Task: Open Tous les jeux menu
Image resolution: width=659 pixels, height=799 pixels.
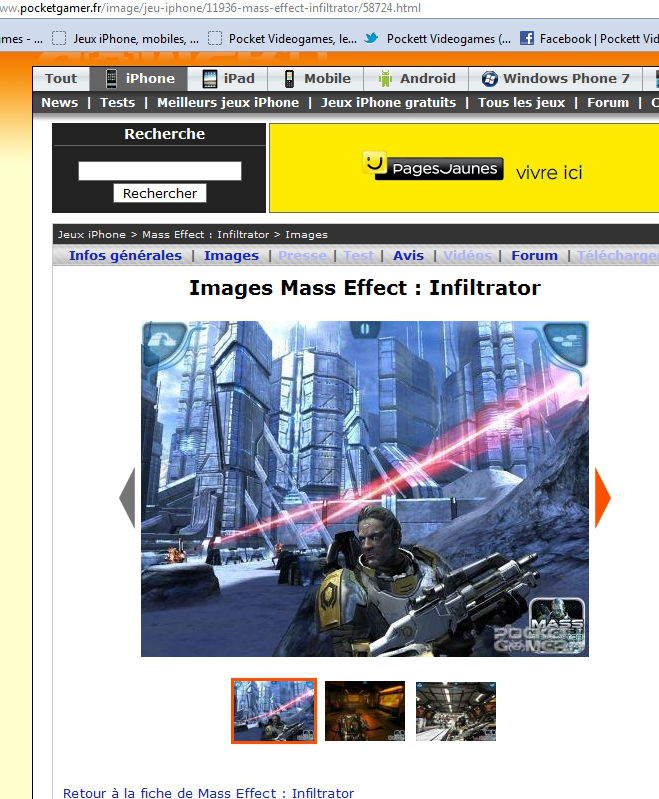Action: pos(521,102)
